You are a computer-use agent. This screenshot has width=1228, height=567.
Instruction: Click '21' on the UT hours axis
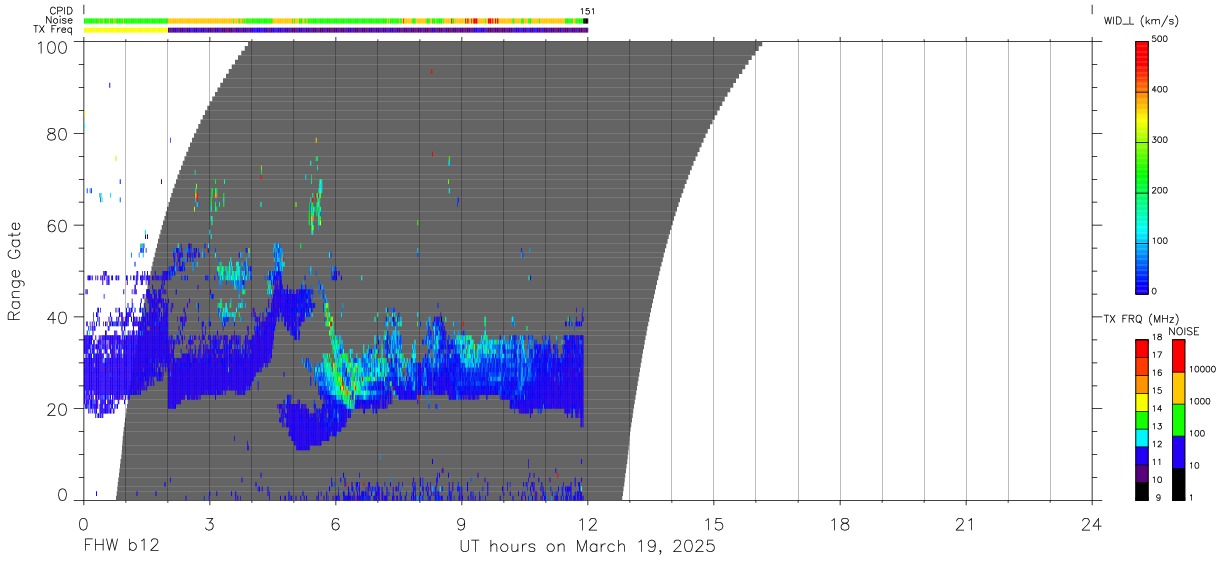pos(966,523)
